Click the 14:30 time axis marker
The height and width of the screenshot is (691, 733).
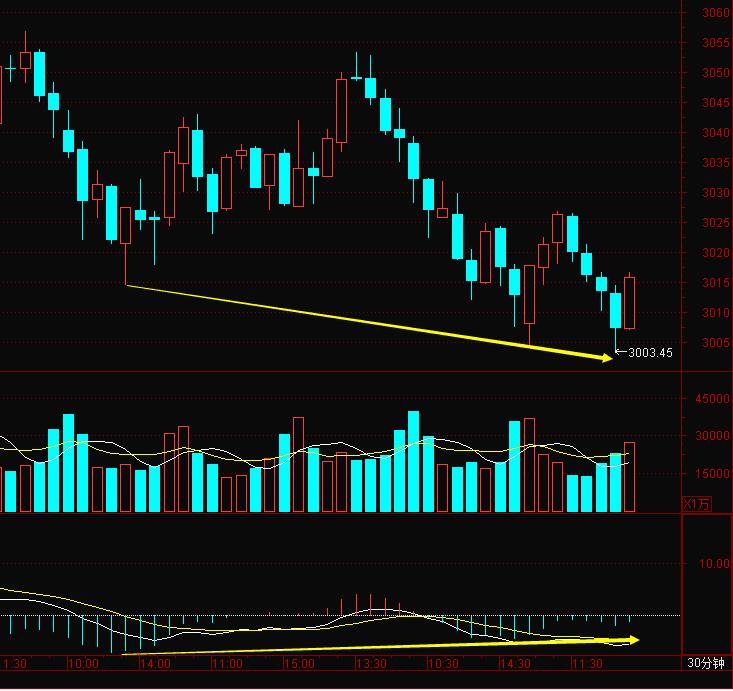pos(514,664)
